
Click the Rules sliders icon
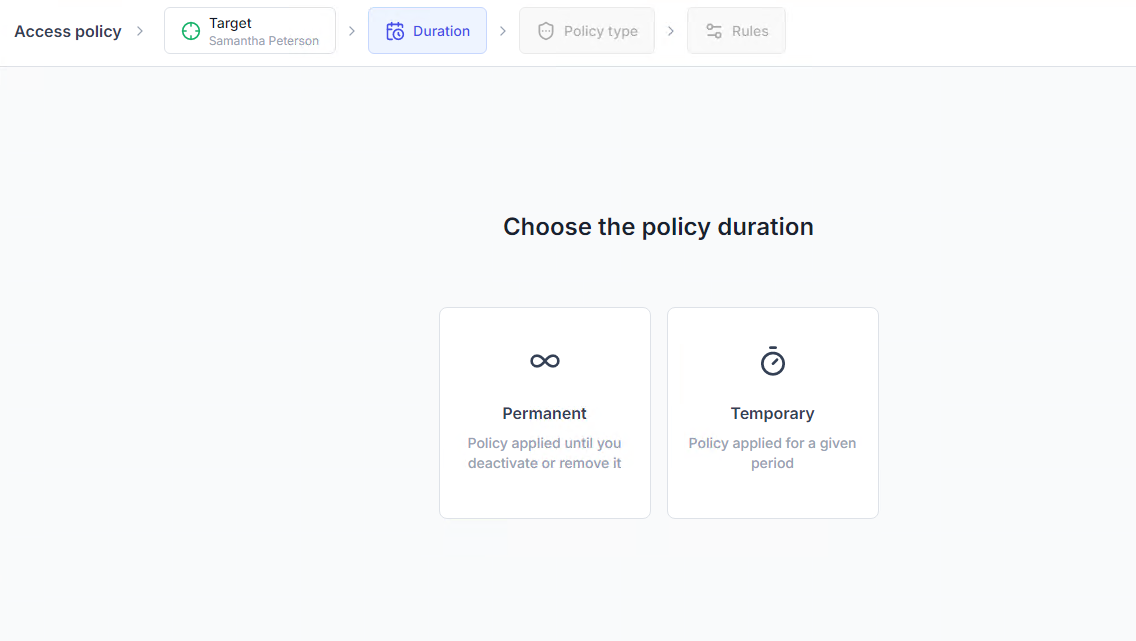tap(714, 31)
